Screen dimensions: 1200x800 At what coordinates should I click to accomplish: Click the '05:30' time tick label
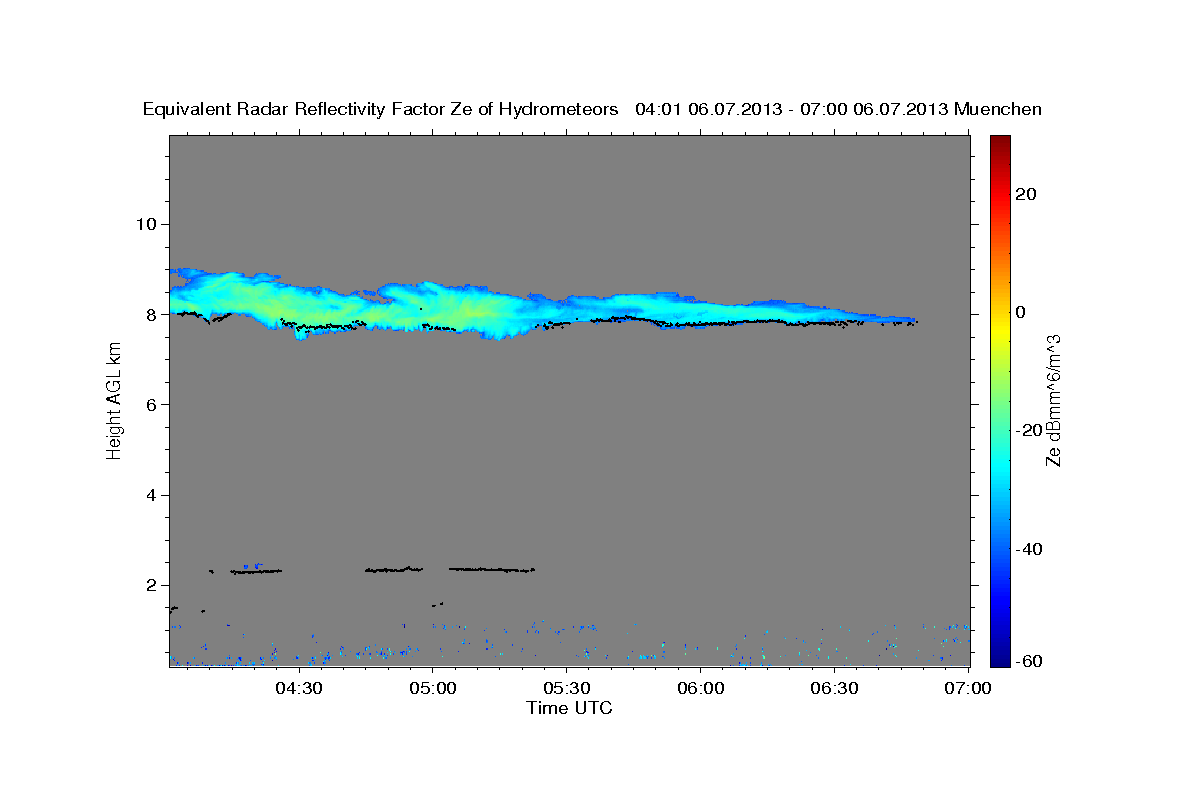[x=567, y=688]
